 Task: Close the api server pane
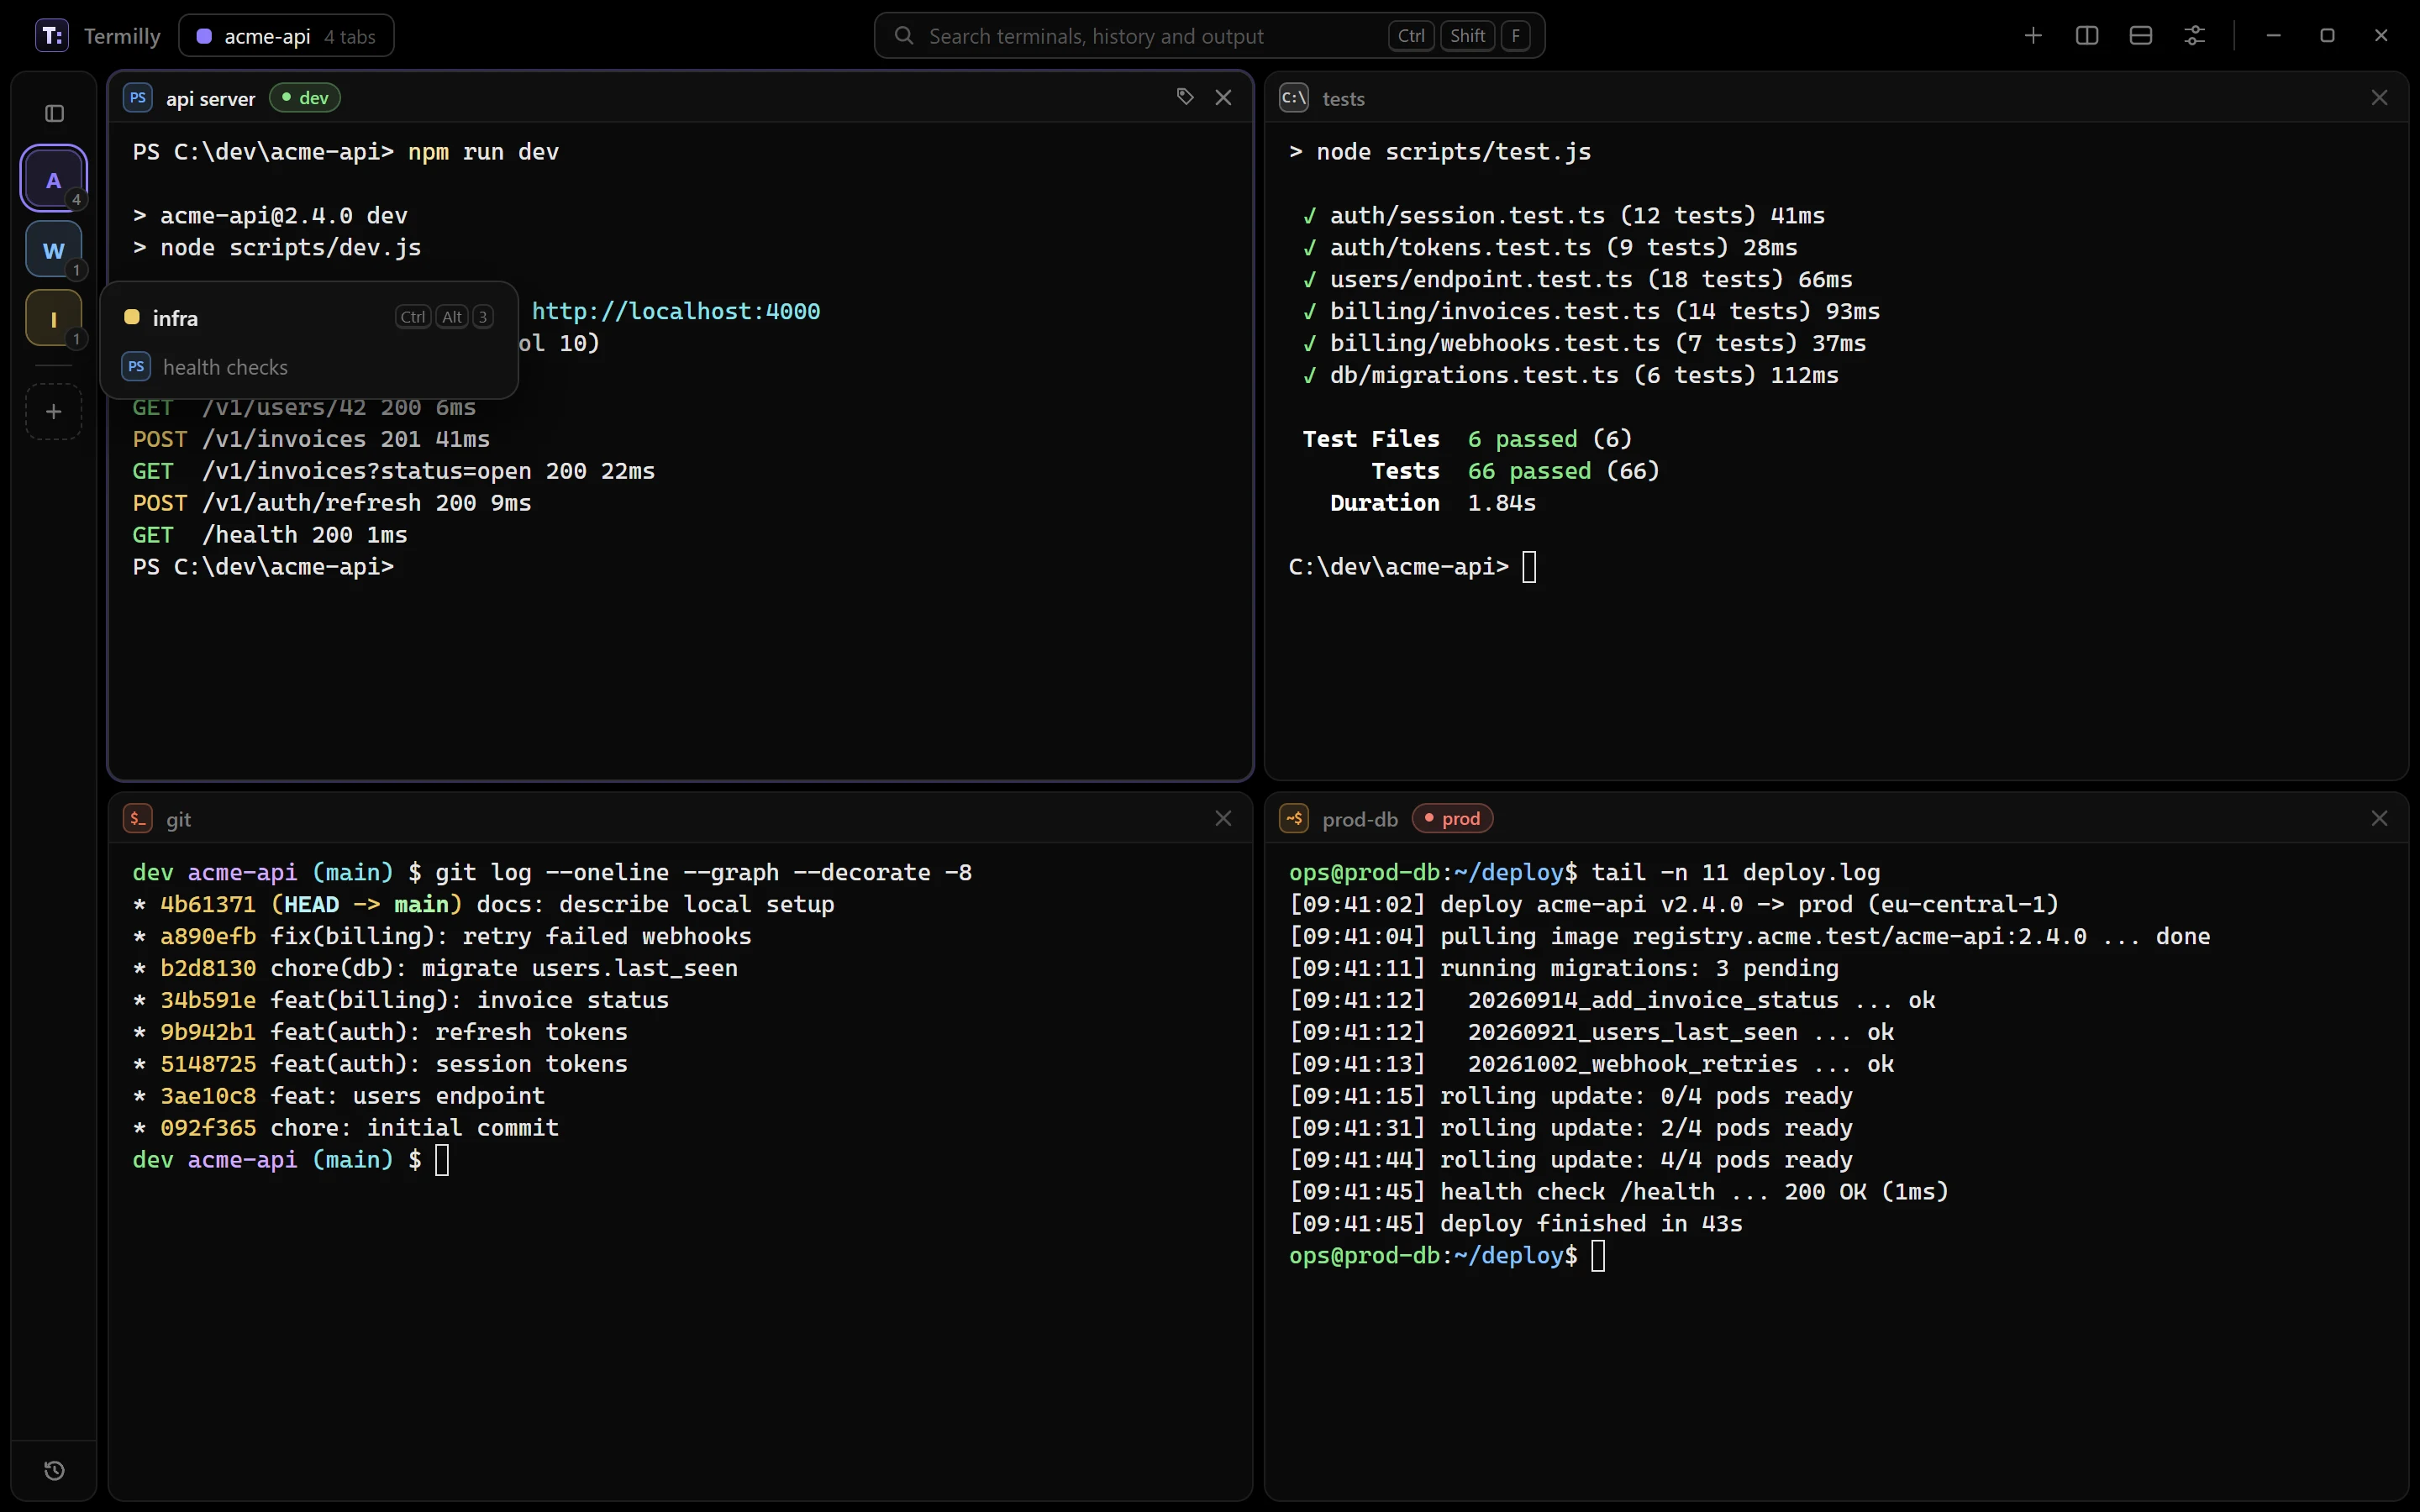1223,97
